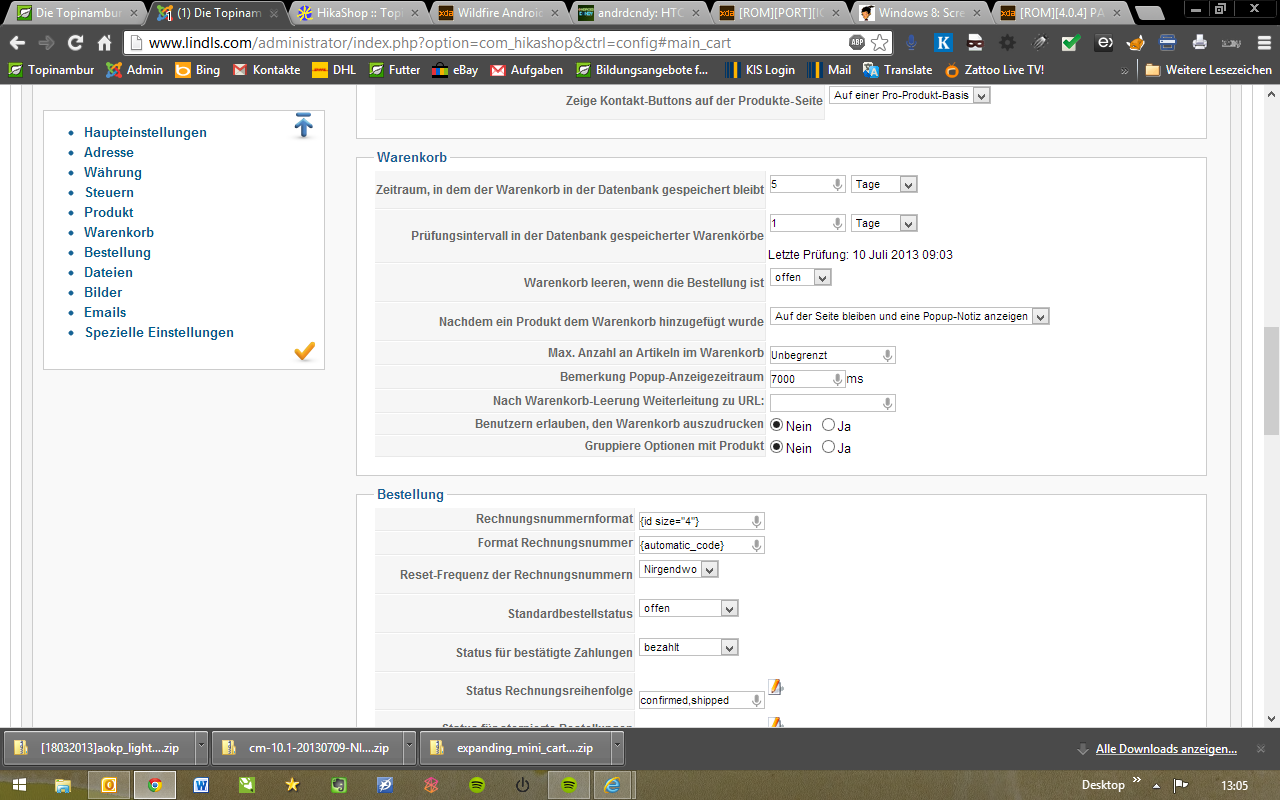Select Ja for Gruppiere Optionen mit Produkt

pyautogui.click(x=828, y=447)
